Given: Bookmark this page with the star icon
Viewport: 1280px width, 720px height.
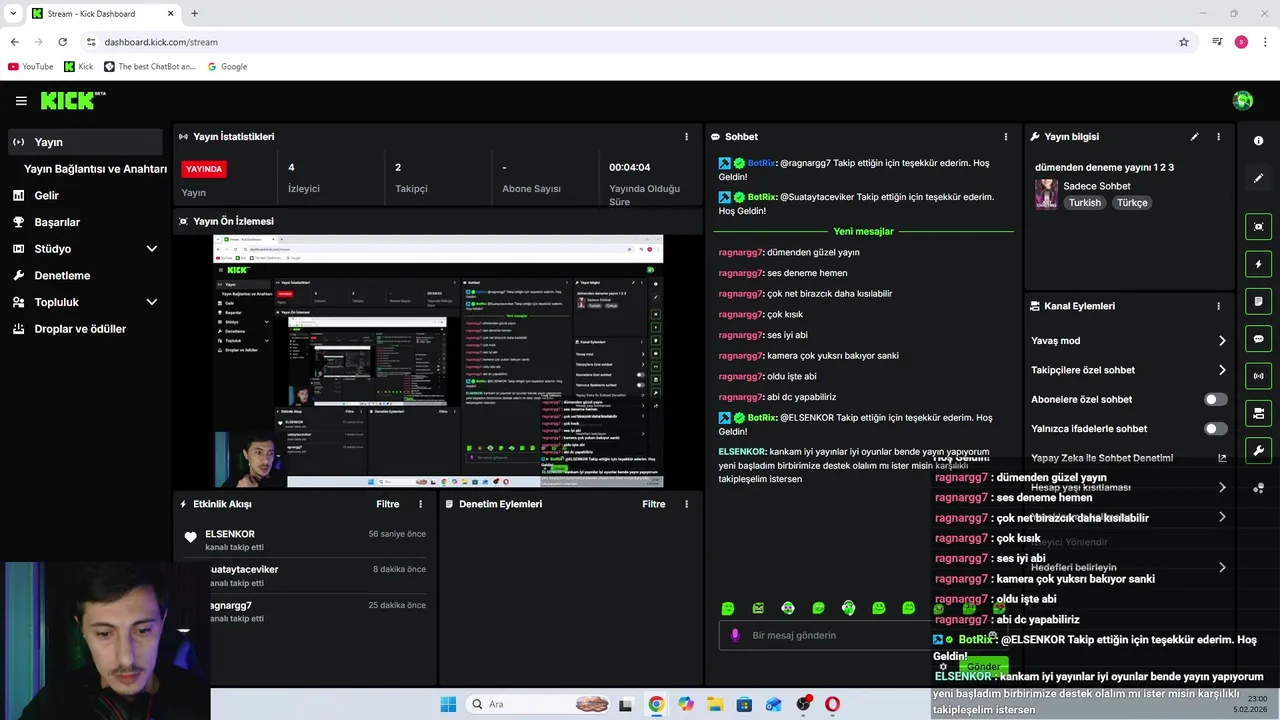Looking at the screenshot, I should [1184, 42].
